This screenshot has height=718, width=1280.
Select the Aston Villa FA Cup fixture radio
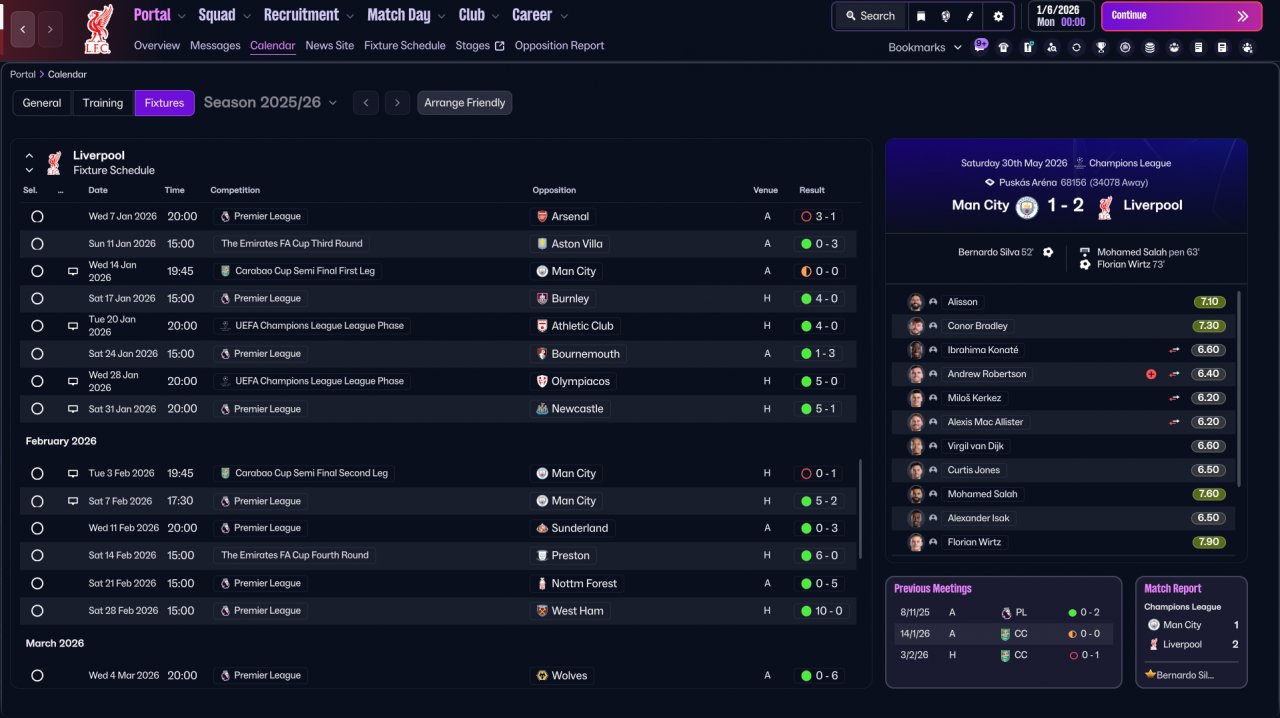pyautogui.click(x=37, y=244)
